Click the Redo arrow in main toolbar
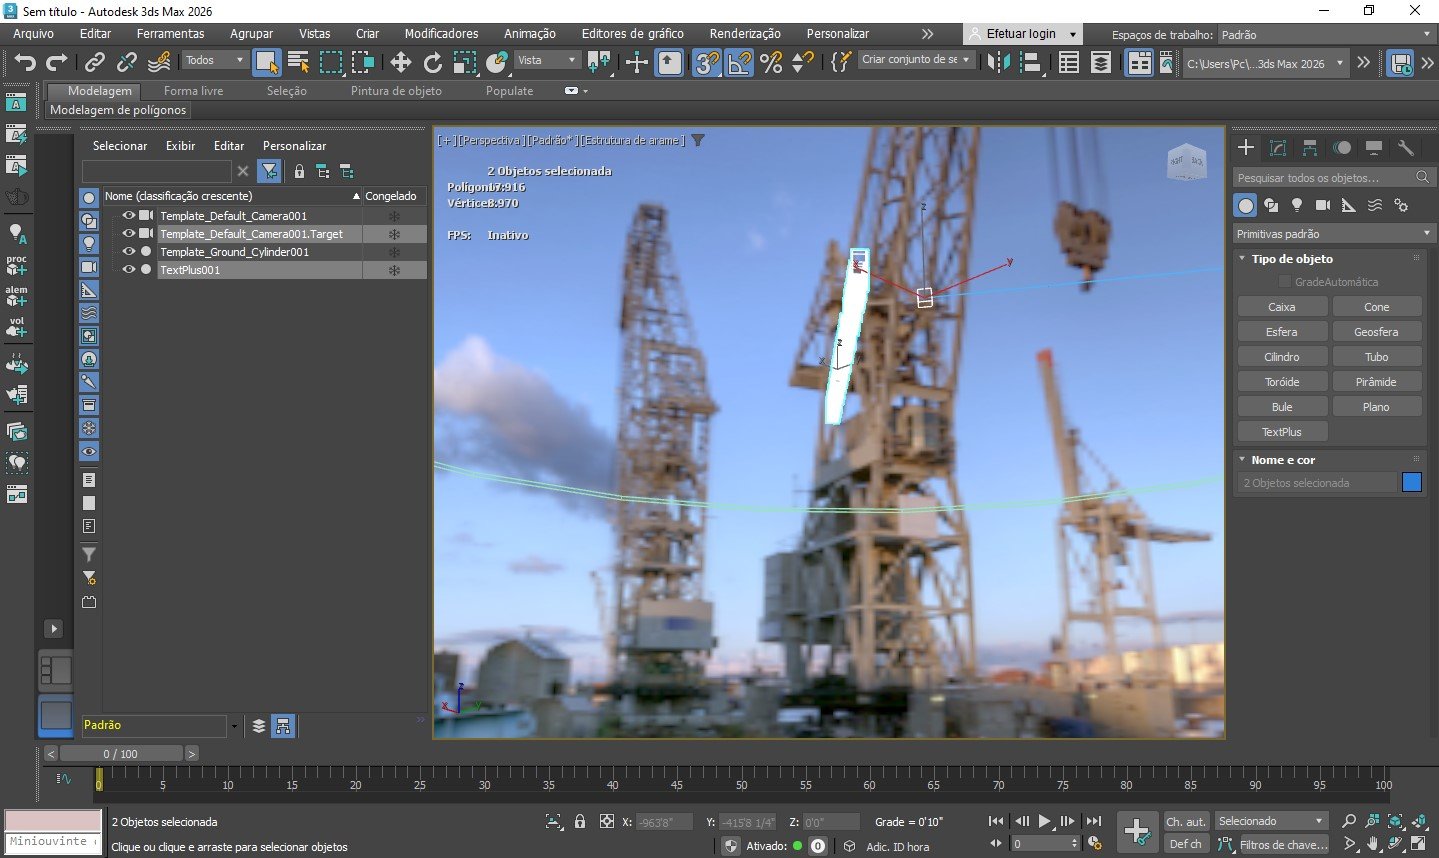The image size is (1439, 858). pyautogui.click(x=57, y=62)
